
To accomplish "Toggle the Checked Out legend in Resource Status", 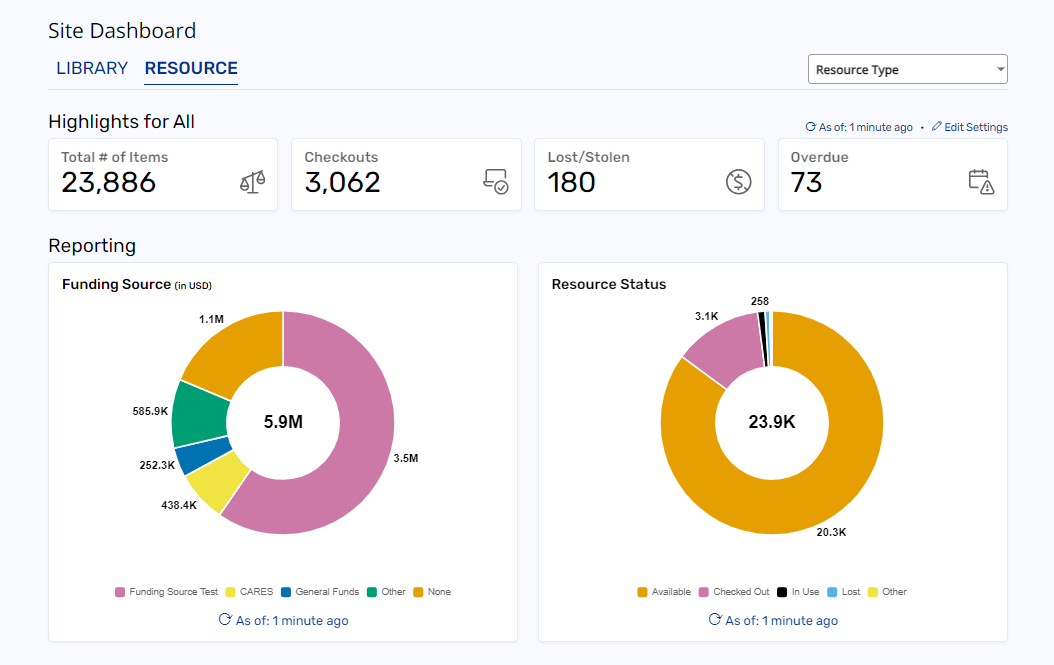I will [734, 592].
